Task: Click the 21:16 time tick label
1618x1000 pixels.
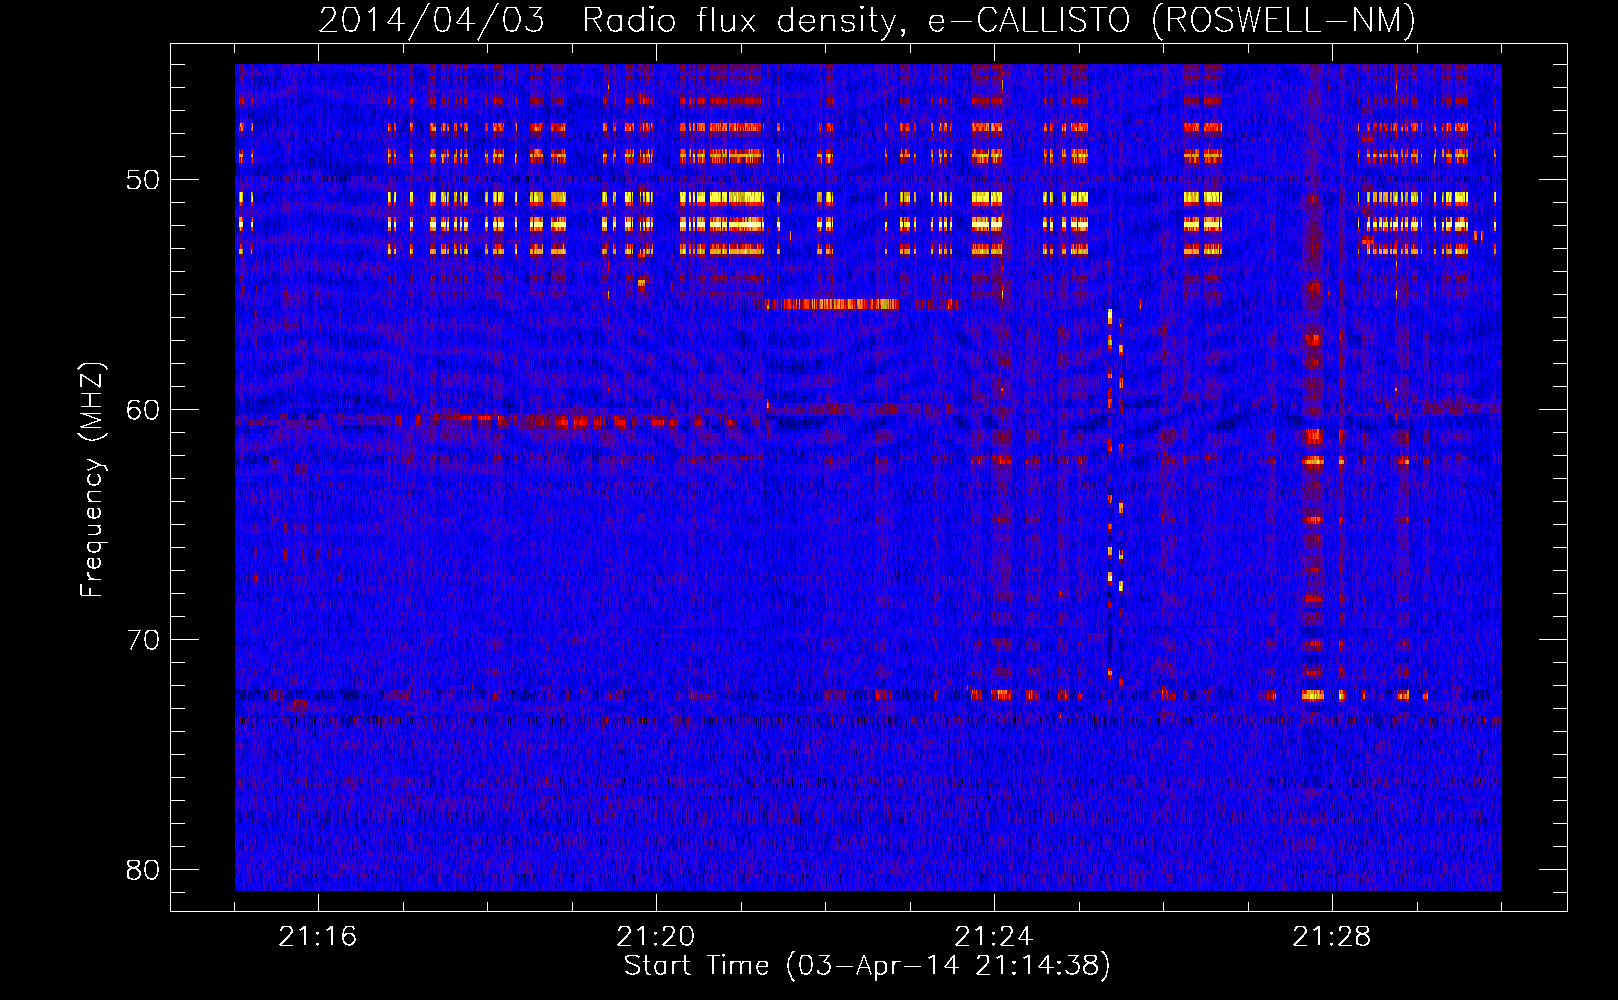Action: pos(318,937)
